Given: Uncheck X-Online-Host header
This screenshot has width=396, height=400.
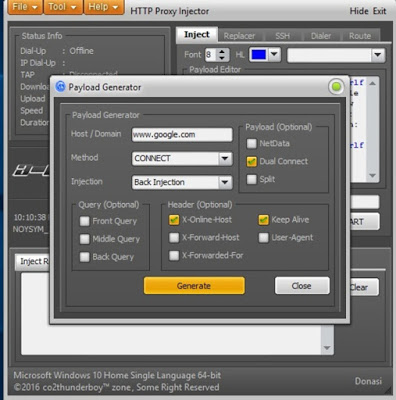Looking at the screenshot, I should 174,220.
